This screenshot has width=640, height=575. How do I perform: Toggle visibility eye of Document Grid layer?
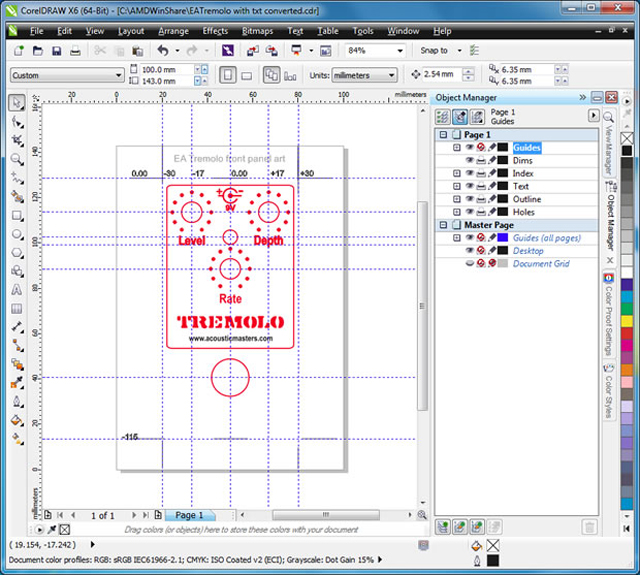tap(469, 263)
